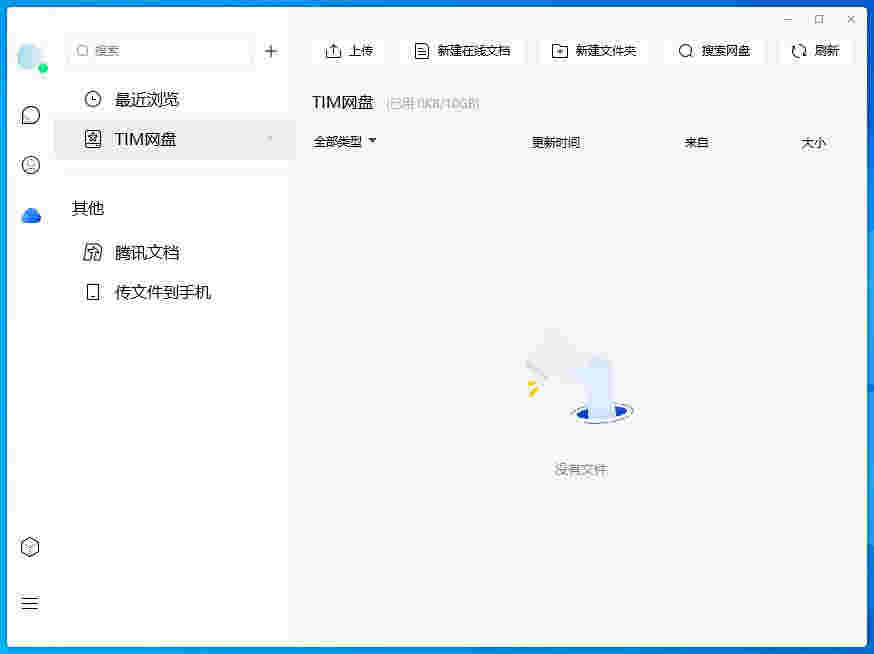
Task: Click the 搜索网盘 search button
Action: (714, 50)
